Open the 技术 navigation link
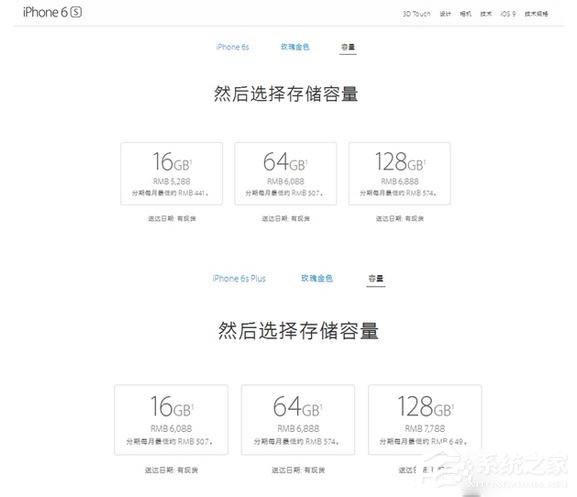This screenshot has height=497, width=577. point(486,14)
